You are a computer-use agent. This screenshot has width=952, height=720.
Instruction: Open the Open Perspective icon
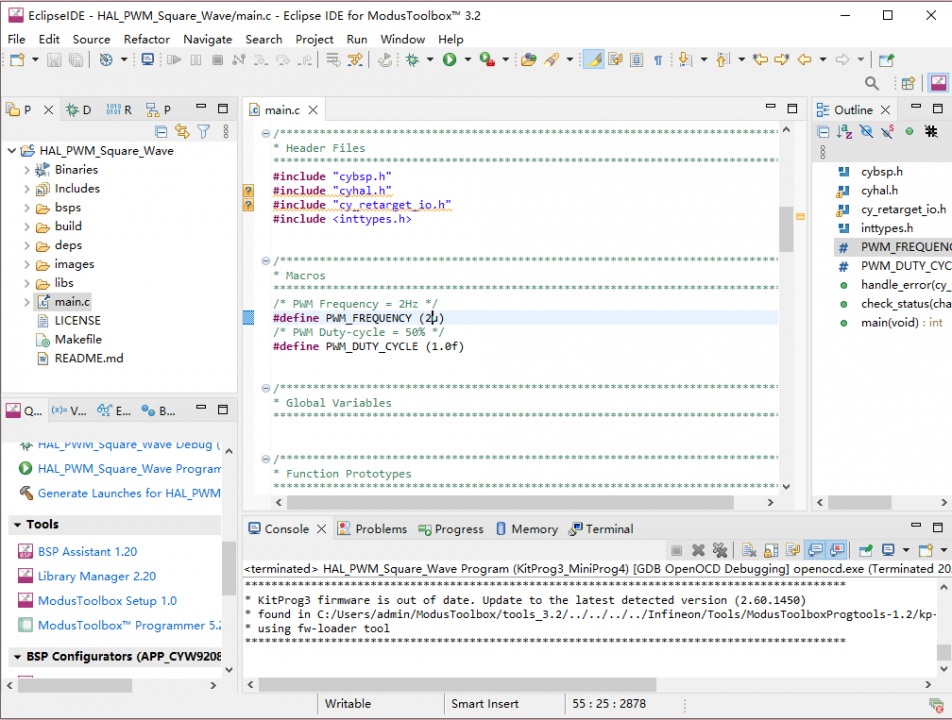tap(908, 83)
